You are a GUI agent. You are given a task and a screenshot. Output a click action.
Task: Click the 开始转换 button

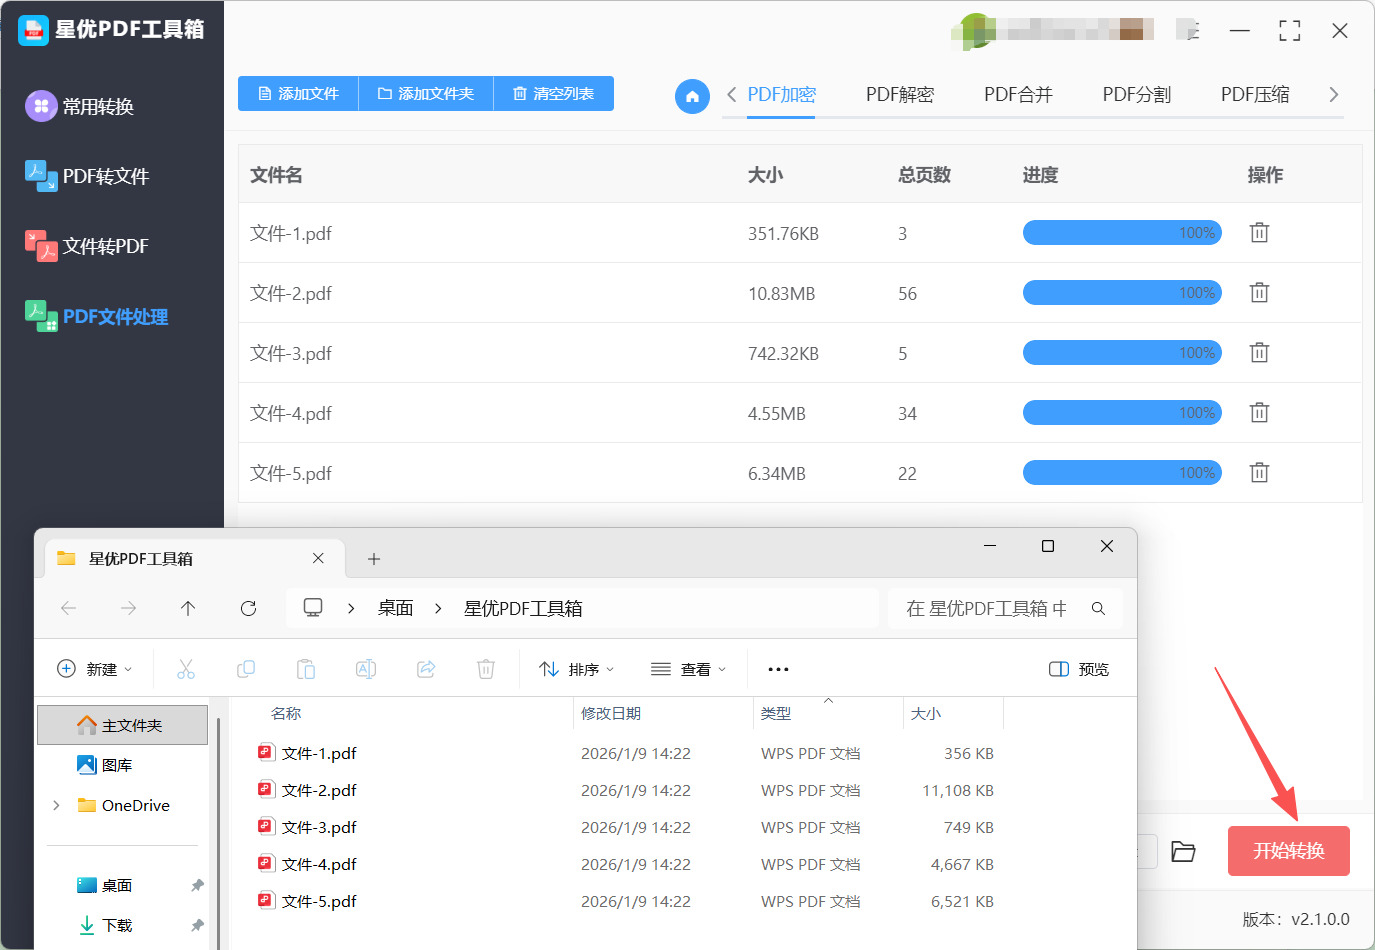click(1288, 851)
